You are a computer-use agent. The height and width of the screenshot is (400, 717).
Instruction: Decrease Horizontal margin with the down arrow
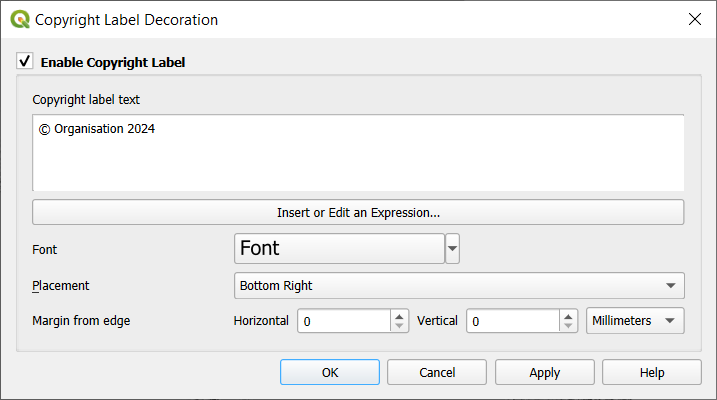click(400, 327)
